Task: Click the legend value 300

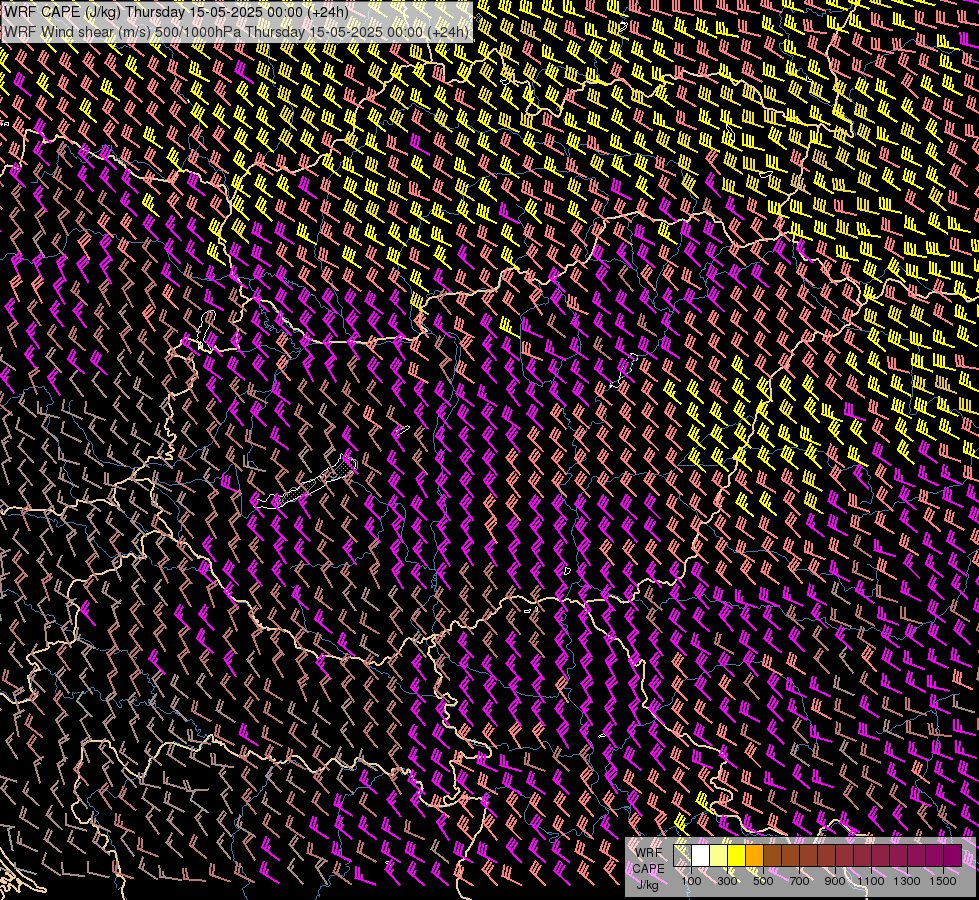Action: click(x=727, y=881)
